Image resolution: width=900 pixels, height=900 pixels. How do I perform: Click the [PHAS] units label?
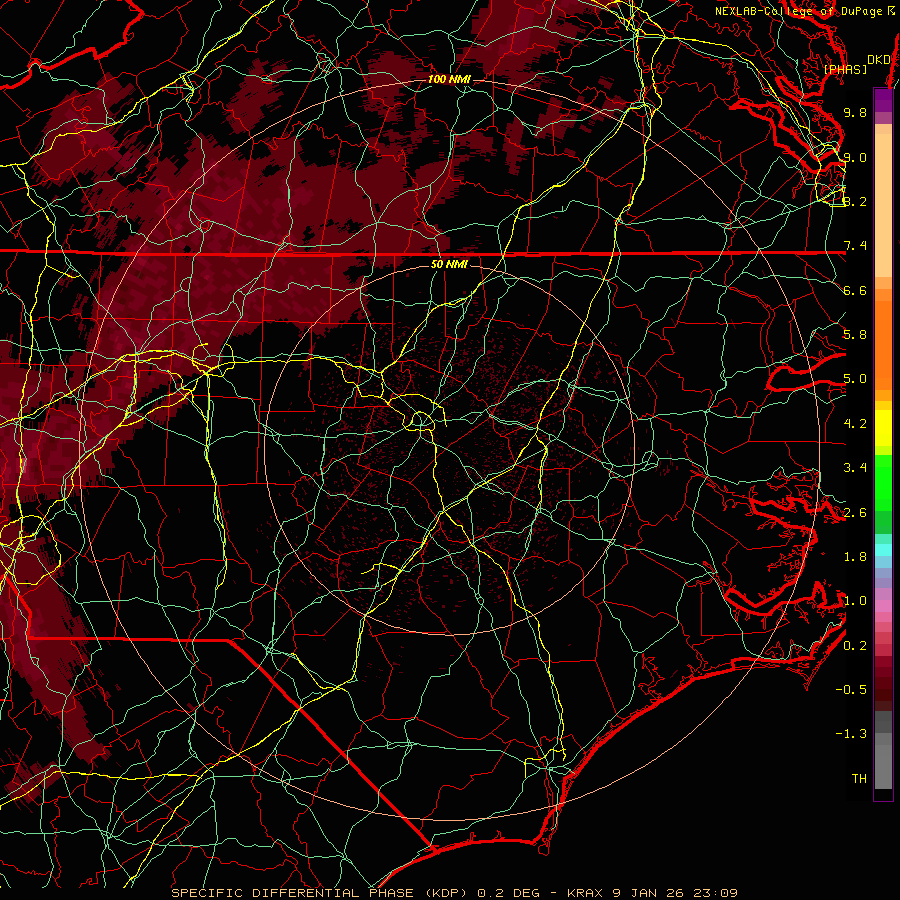click(x=845, y=69)
